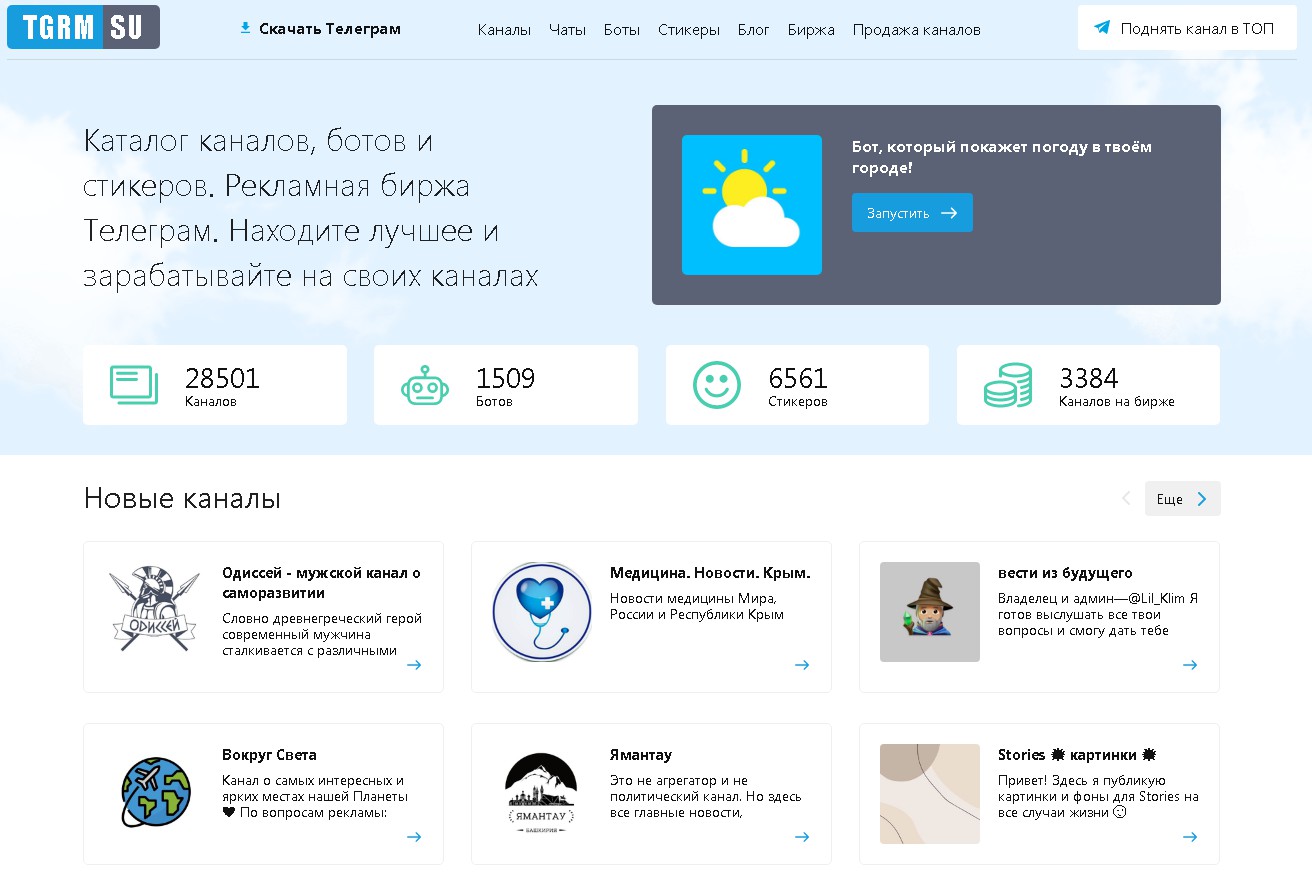Click the robot icon next to 1509

(x=425, y=385)
